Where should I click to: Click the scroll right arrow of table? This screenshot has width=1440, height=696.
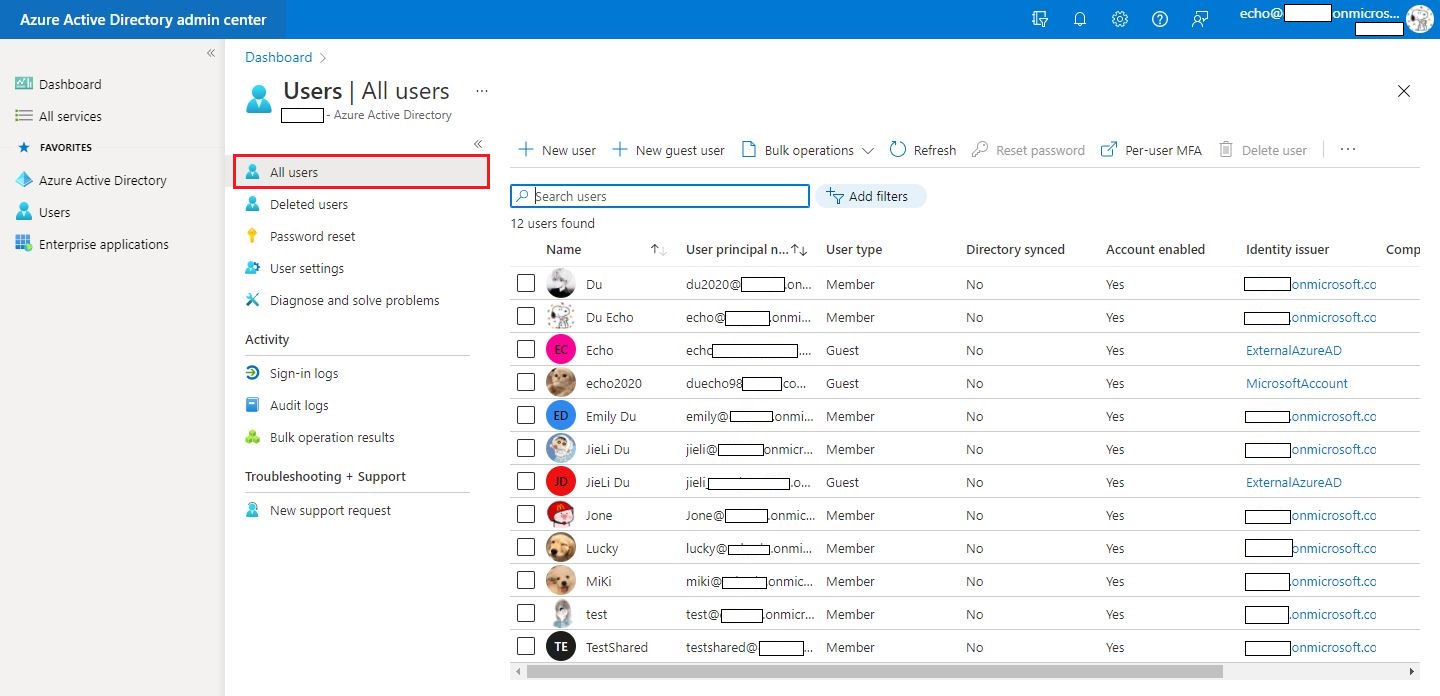point(1412,672)
